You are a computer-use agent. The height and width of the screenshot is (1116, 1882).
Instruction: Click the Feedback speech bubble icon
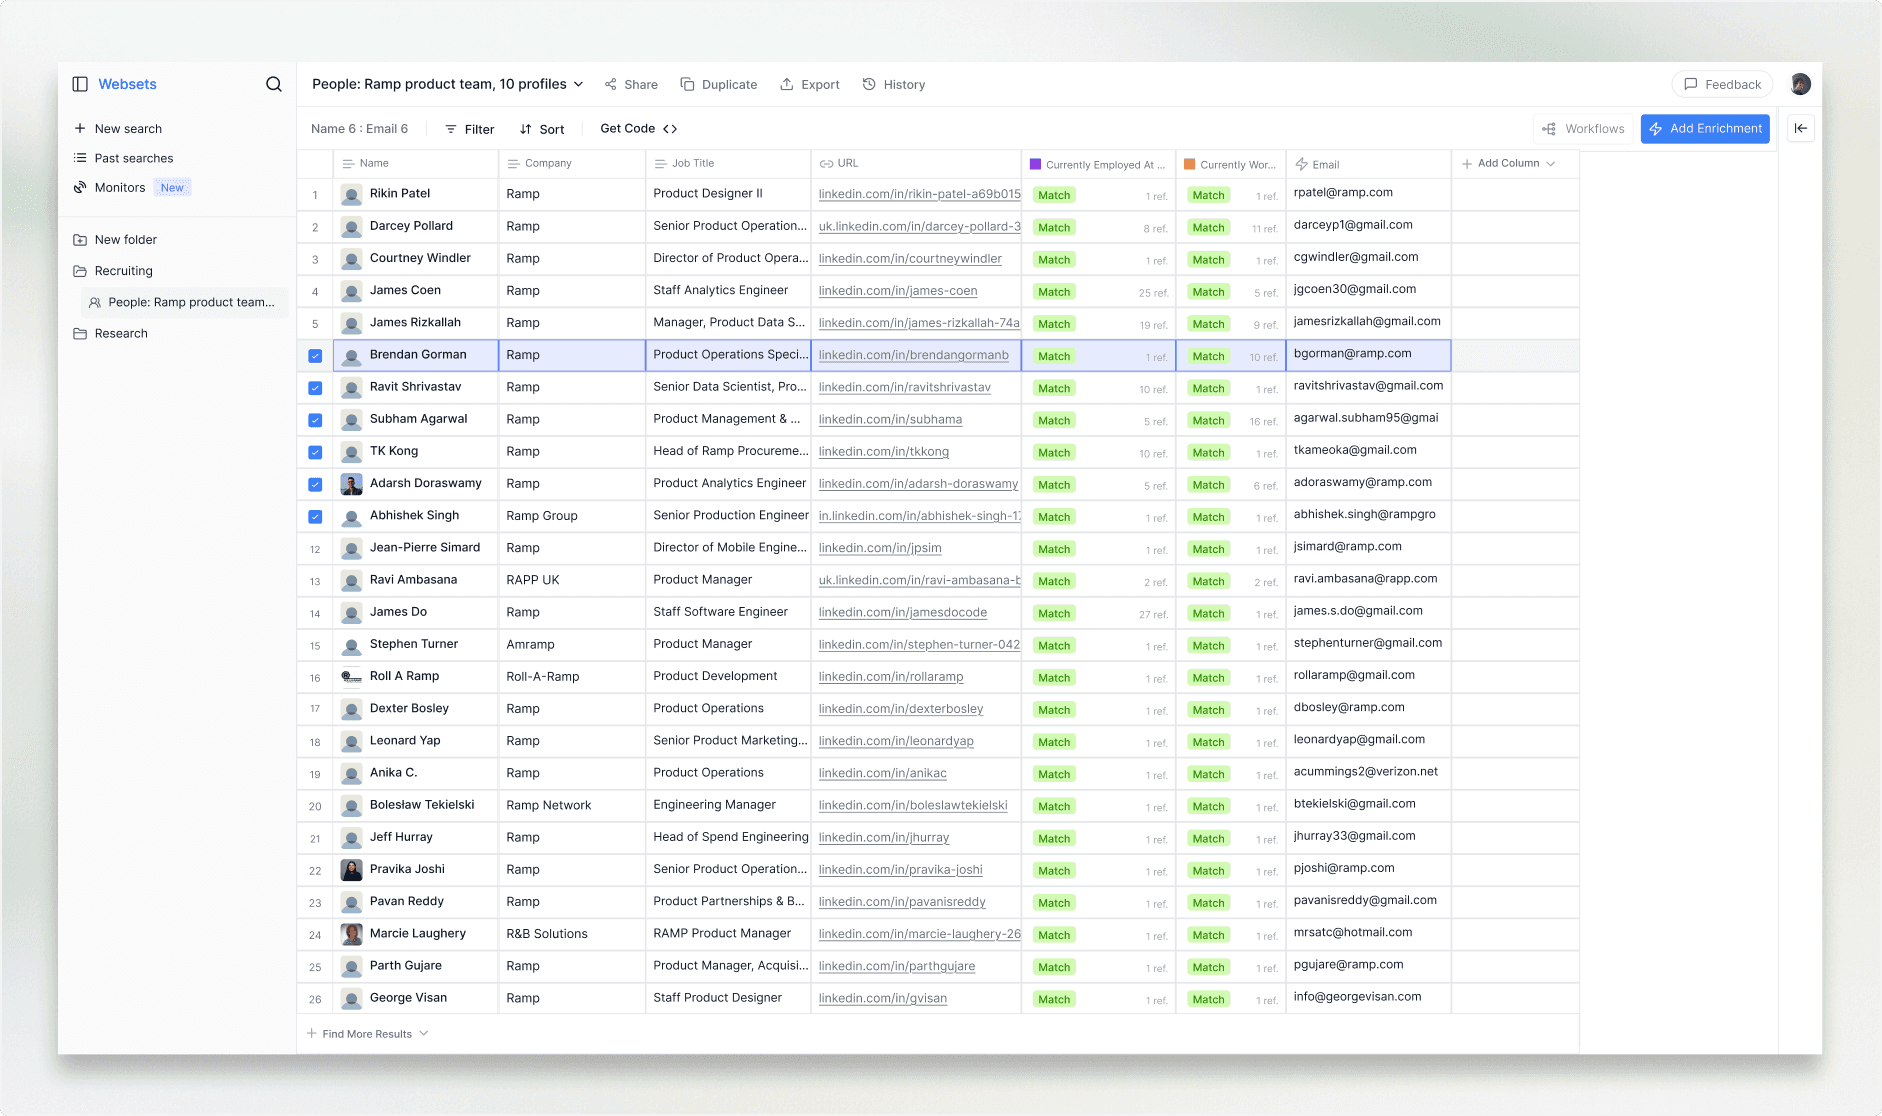point(1691,84)
